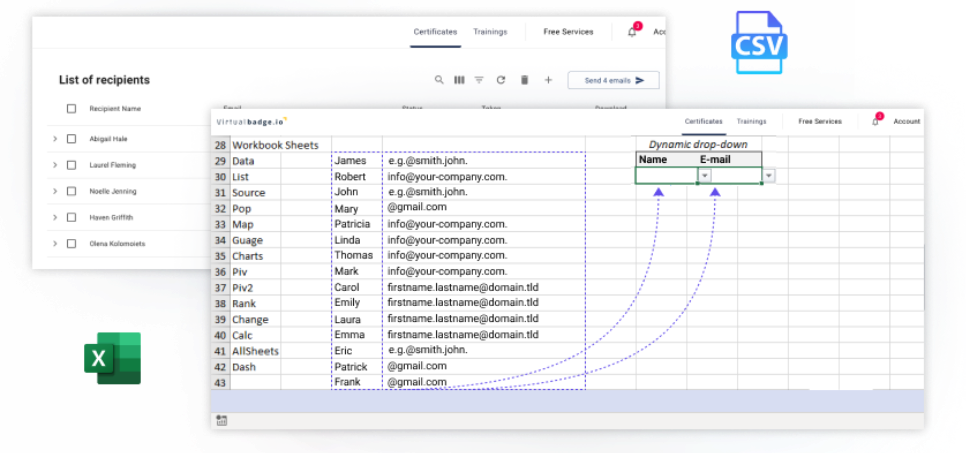
Task: Click the Virtualbadge.io logo
Action: point(252,121)
